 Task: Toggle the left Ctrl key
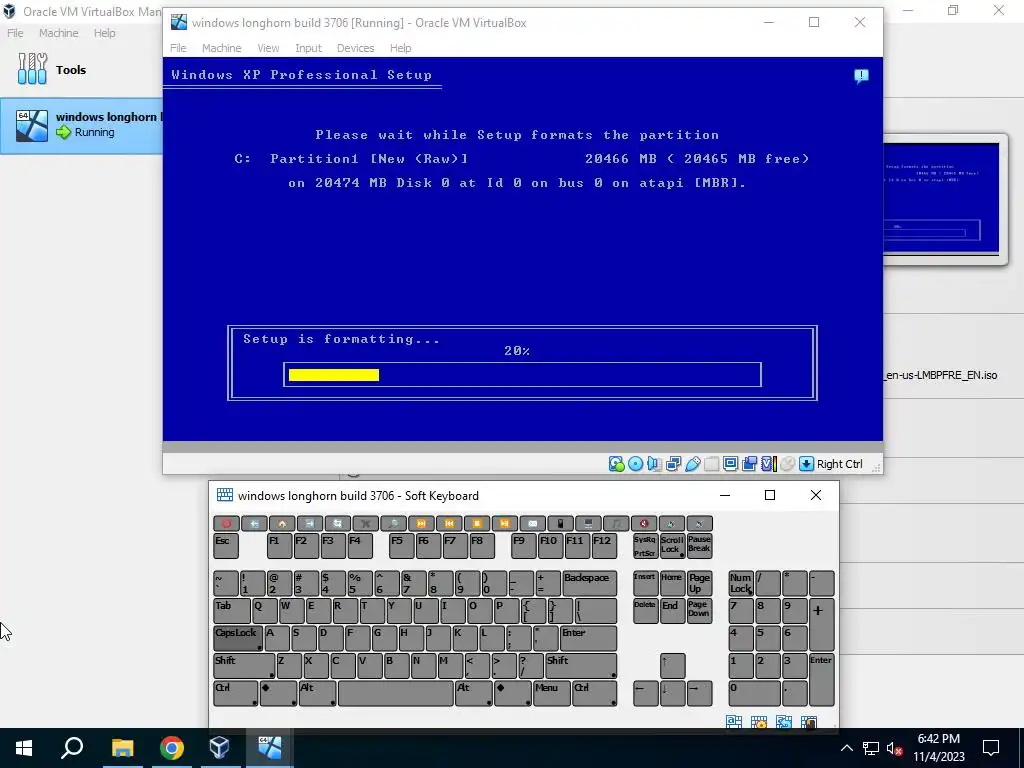[236, 693]
